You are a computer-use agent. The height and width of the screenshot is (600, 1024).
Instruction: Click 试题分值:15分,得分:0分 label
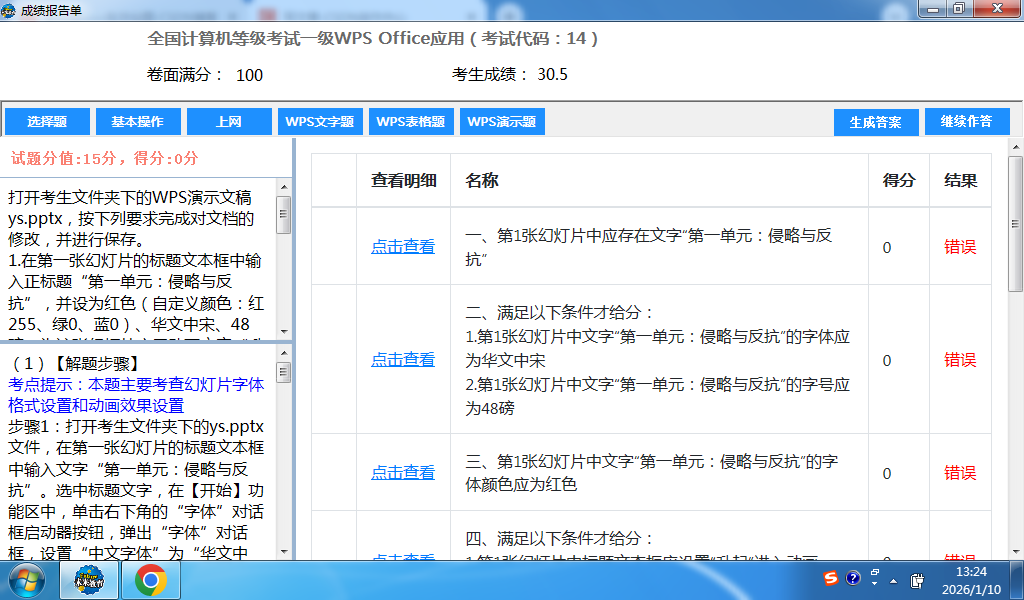104,158
